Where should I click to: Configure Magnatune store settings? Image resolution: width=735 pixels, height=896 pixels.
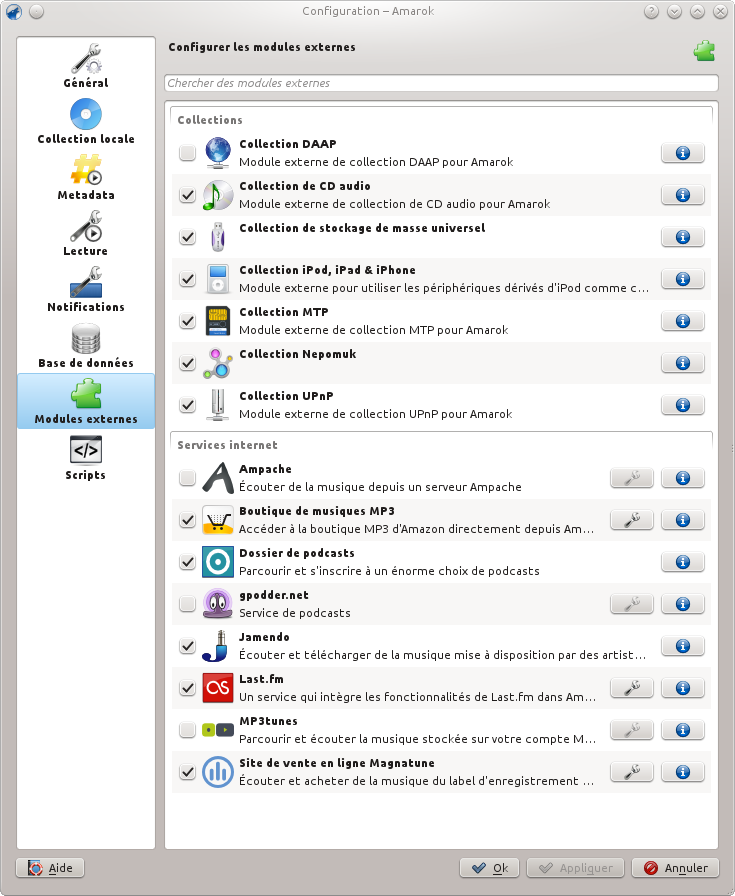[x=632, y=772]
